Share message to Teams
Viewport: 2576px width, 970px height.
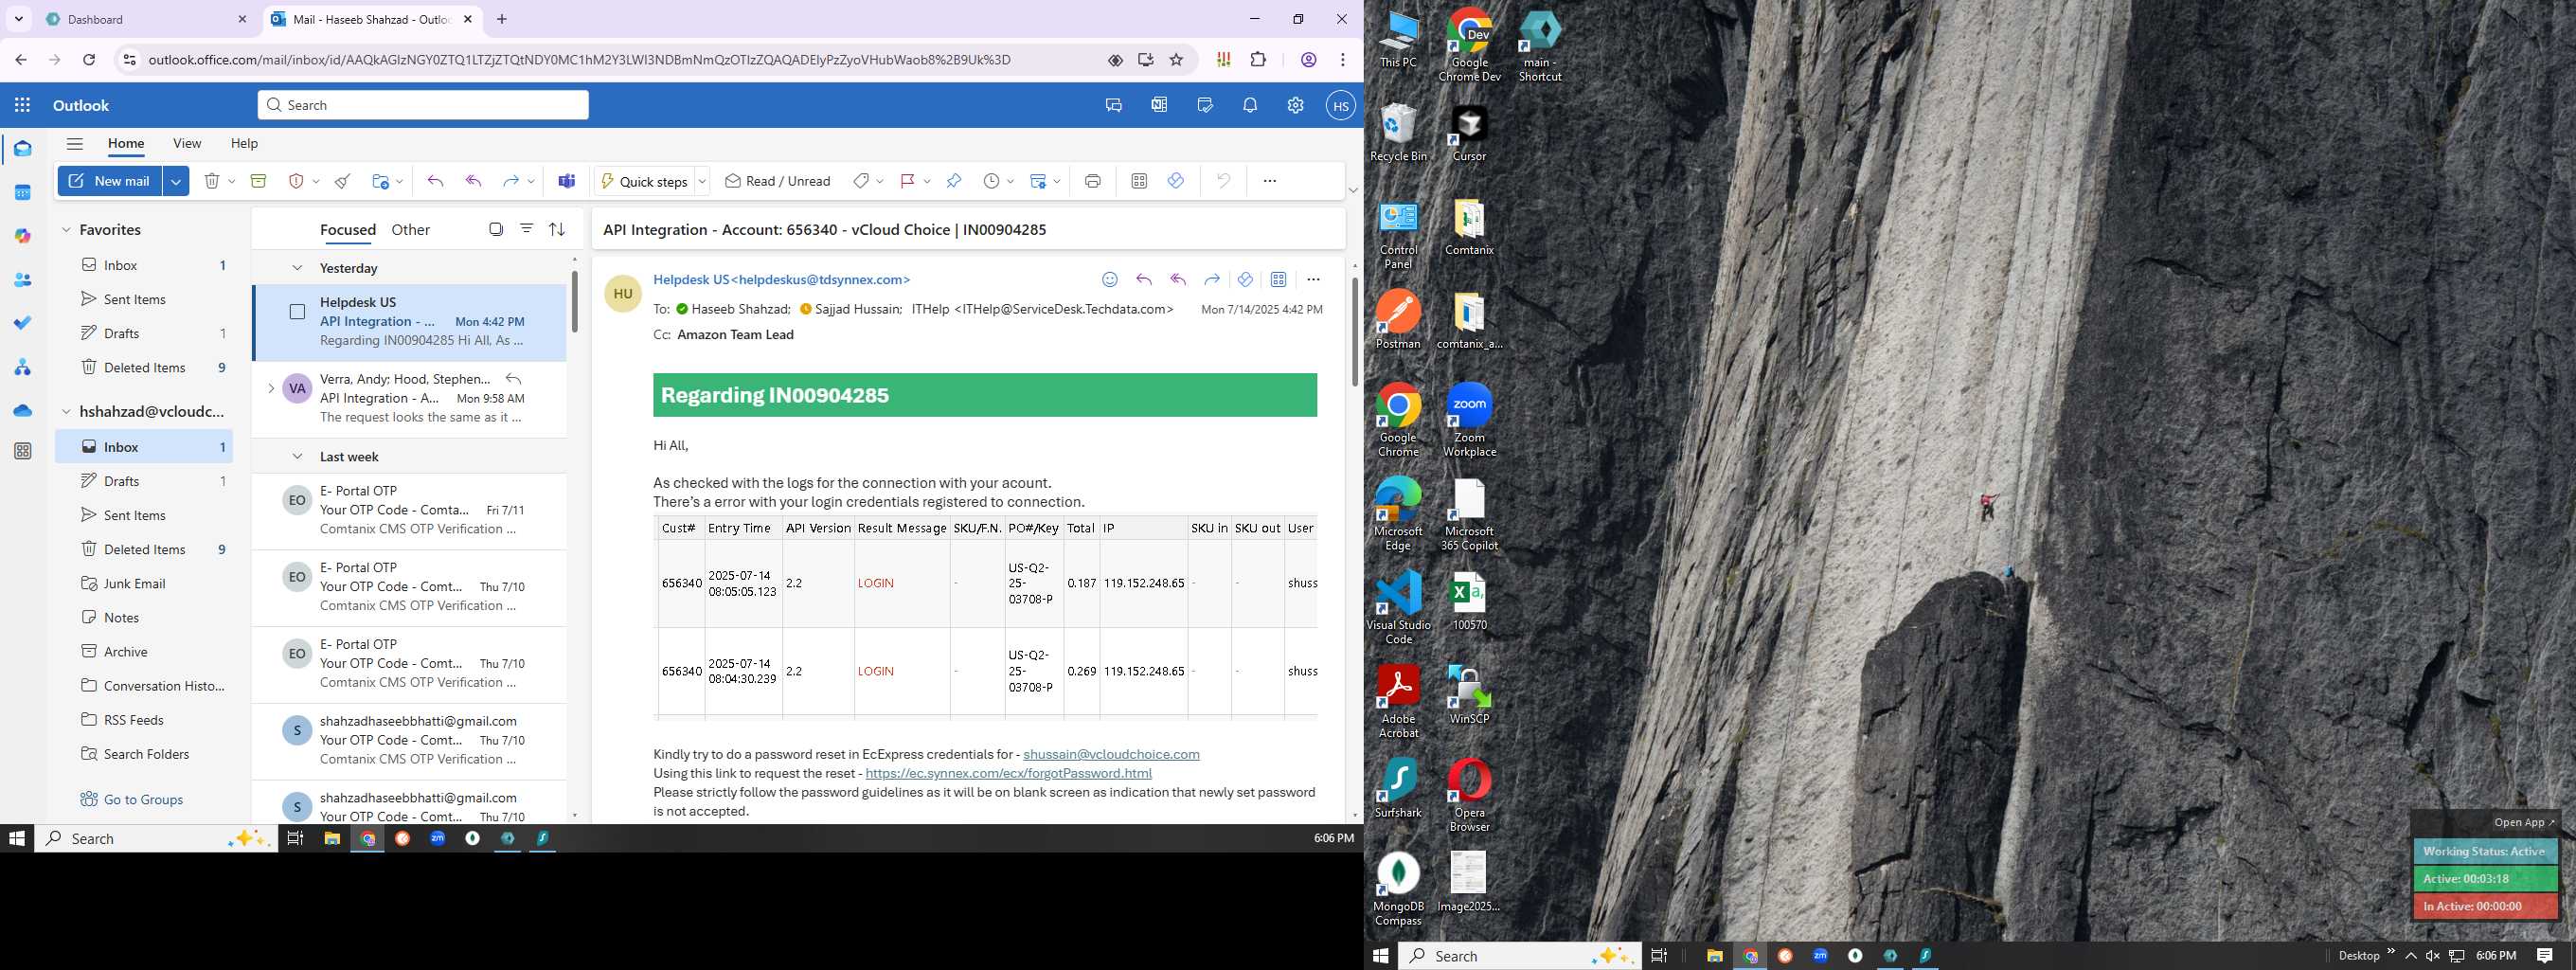tap(567, 181)
